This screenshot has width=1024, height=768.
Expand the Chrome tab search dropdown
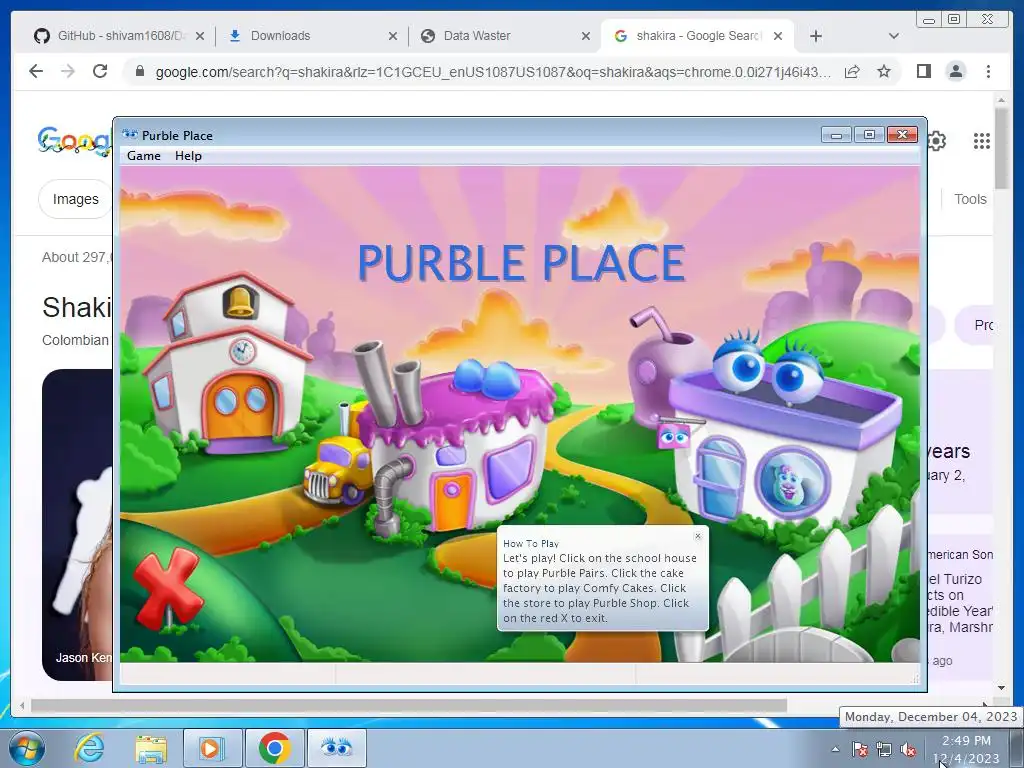(x=894, y=36)
